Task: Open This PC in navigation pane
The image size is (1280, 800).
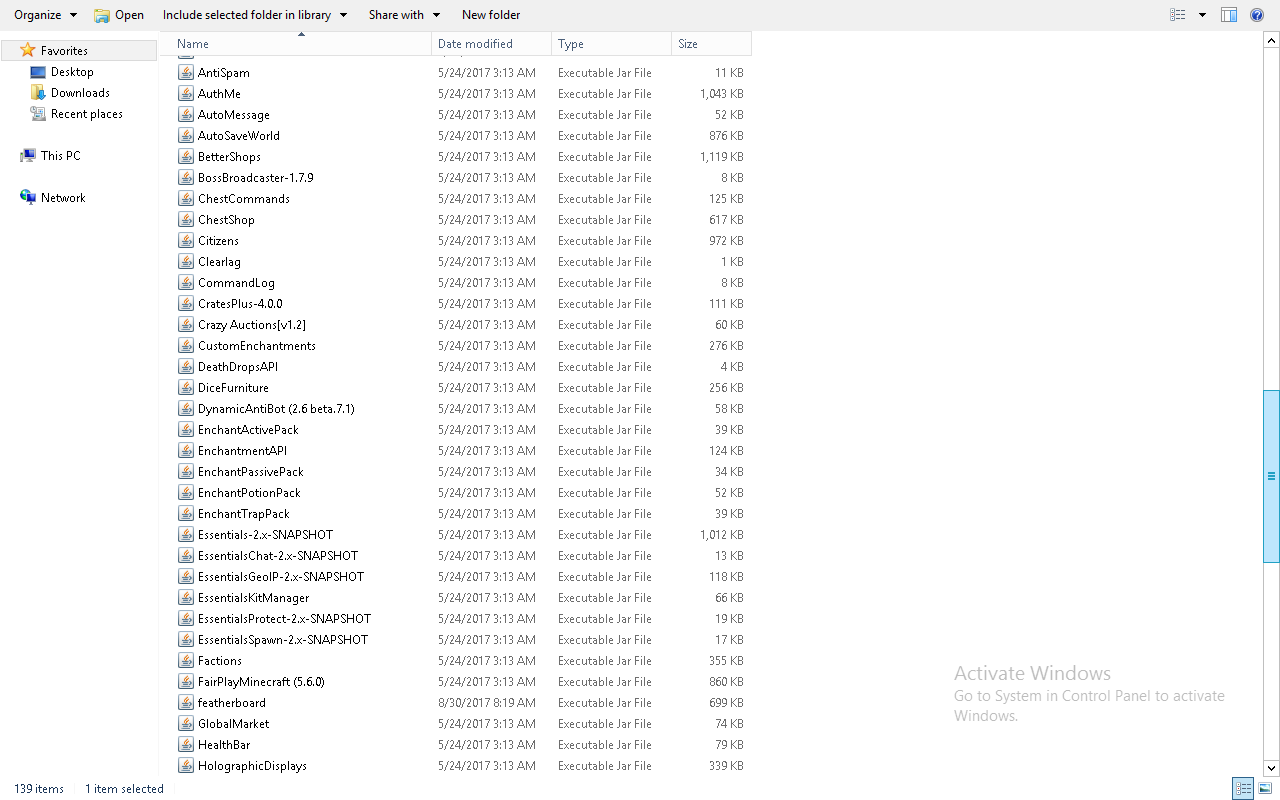Action: click(61, 156)
